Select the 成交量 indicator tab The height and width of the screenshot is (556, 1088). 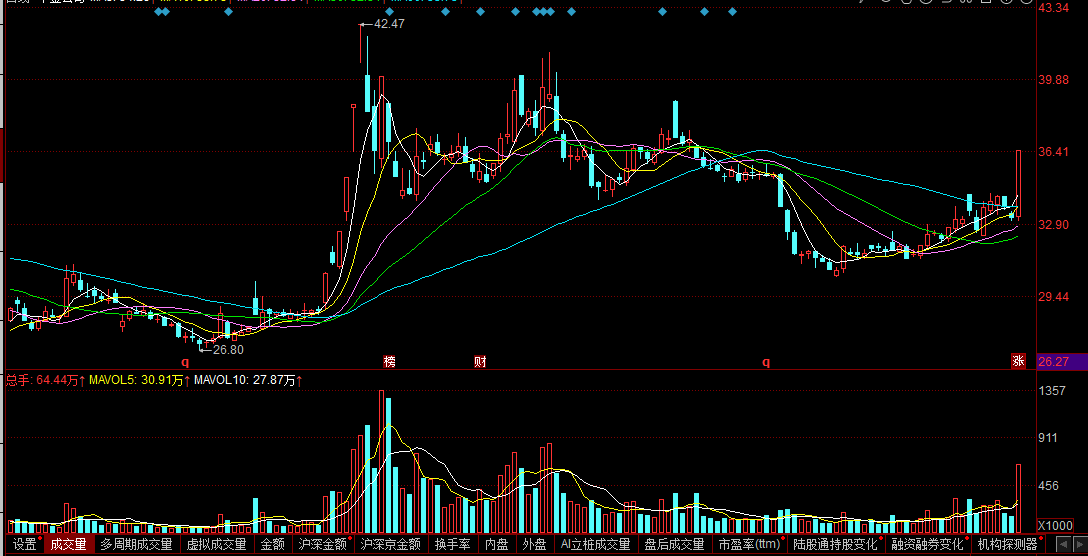[x=69, y=544]
